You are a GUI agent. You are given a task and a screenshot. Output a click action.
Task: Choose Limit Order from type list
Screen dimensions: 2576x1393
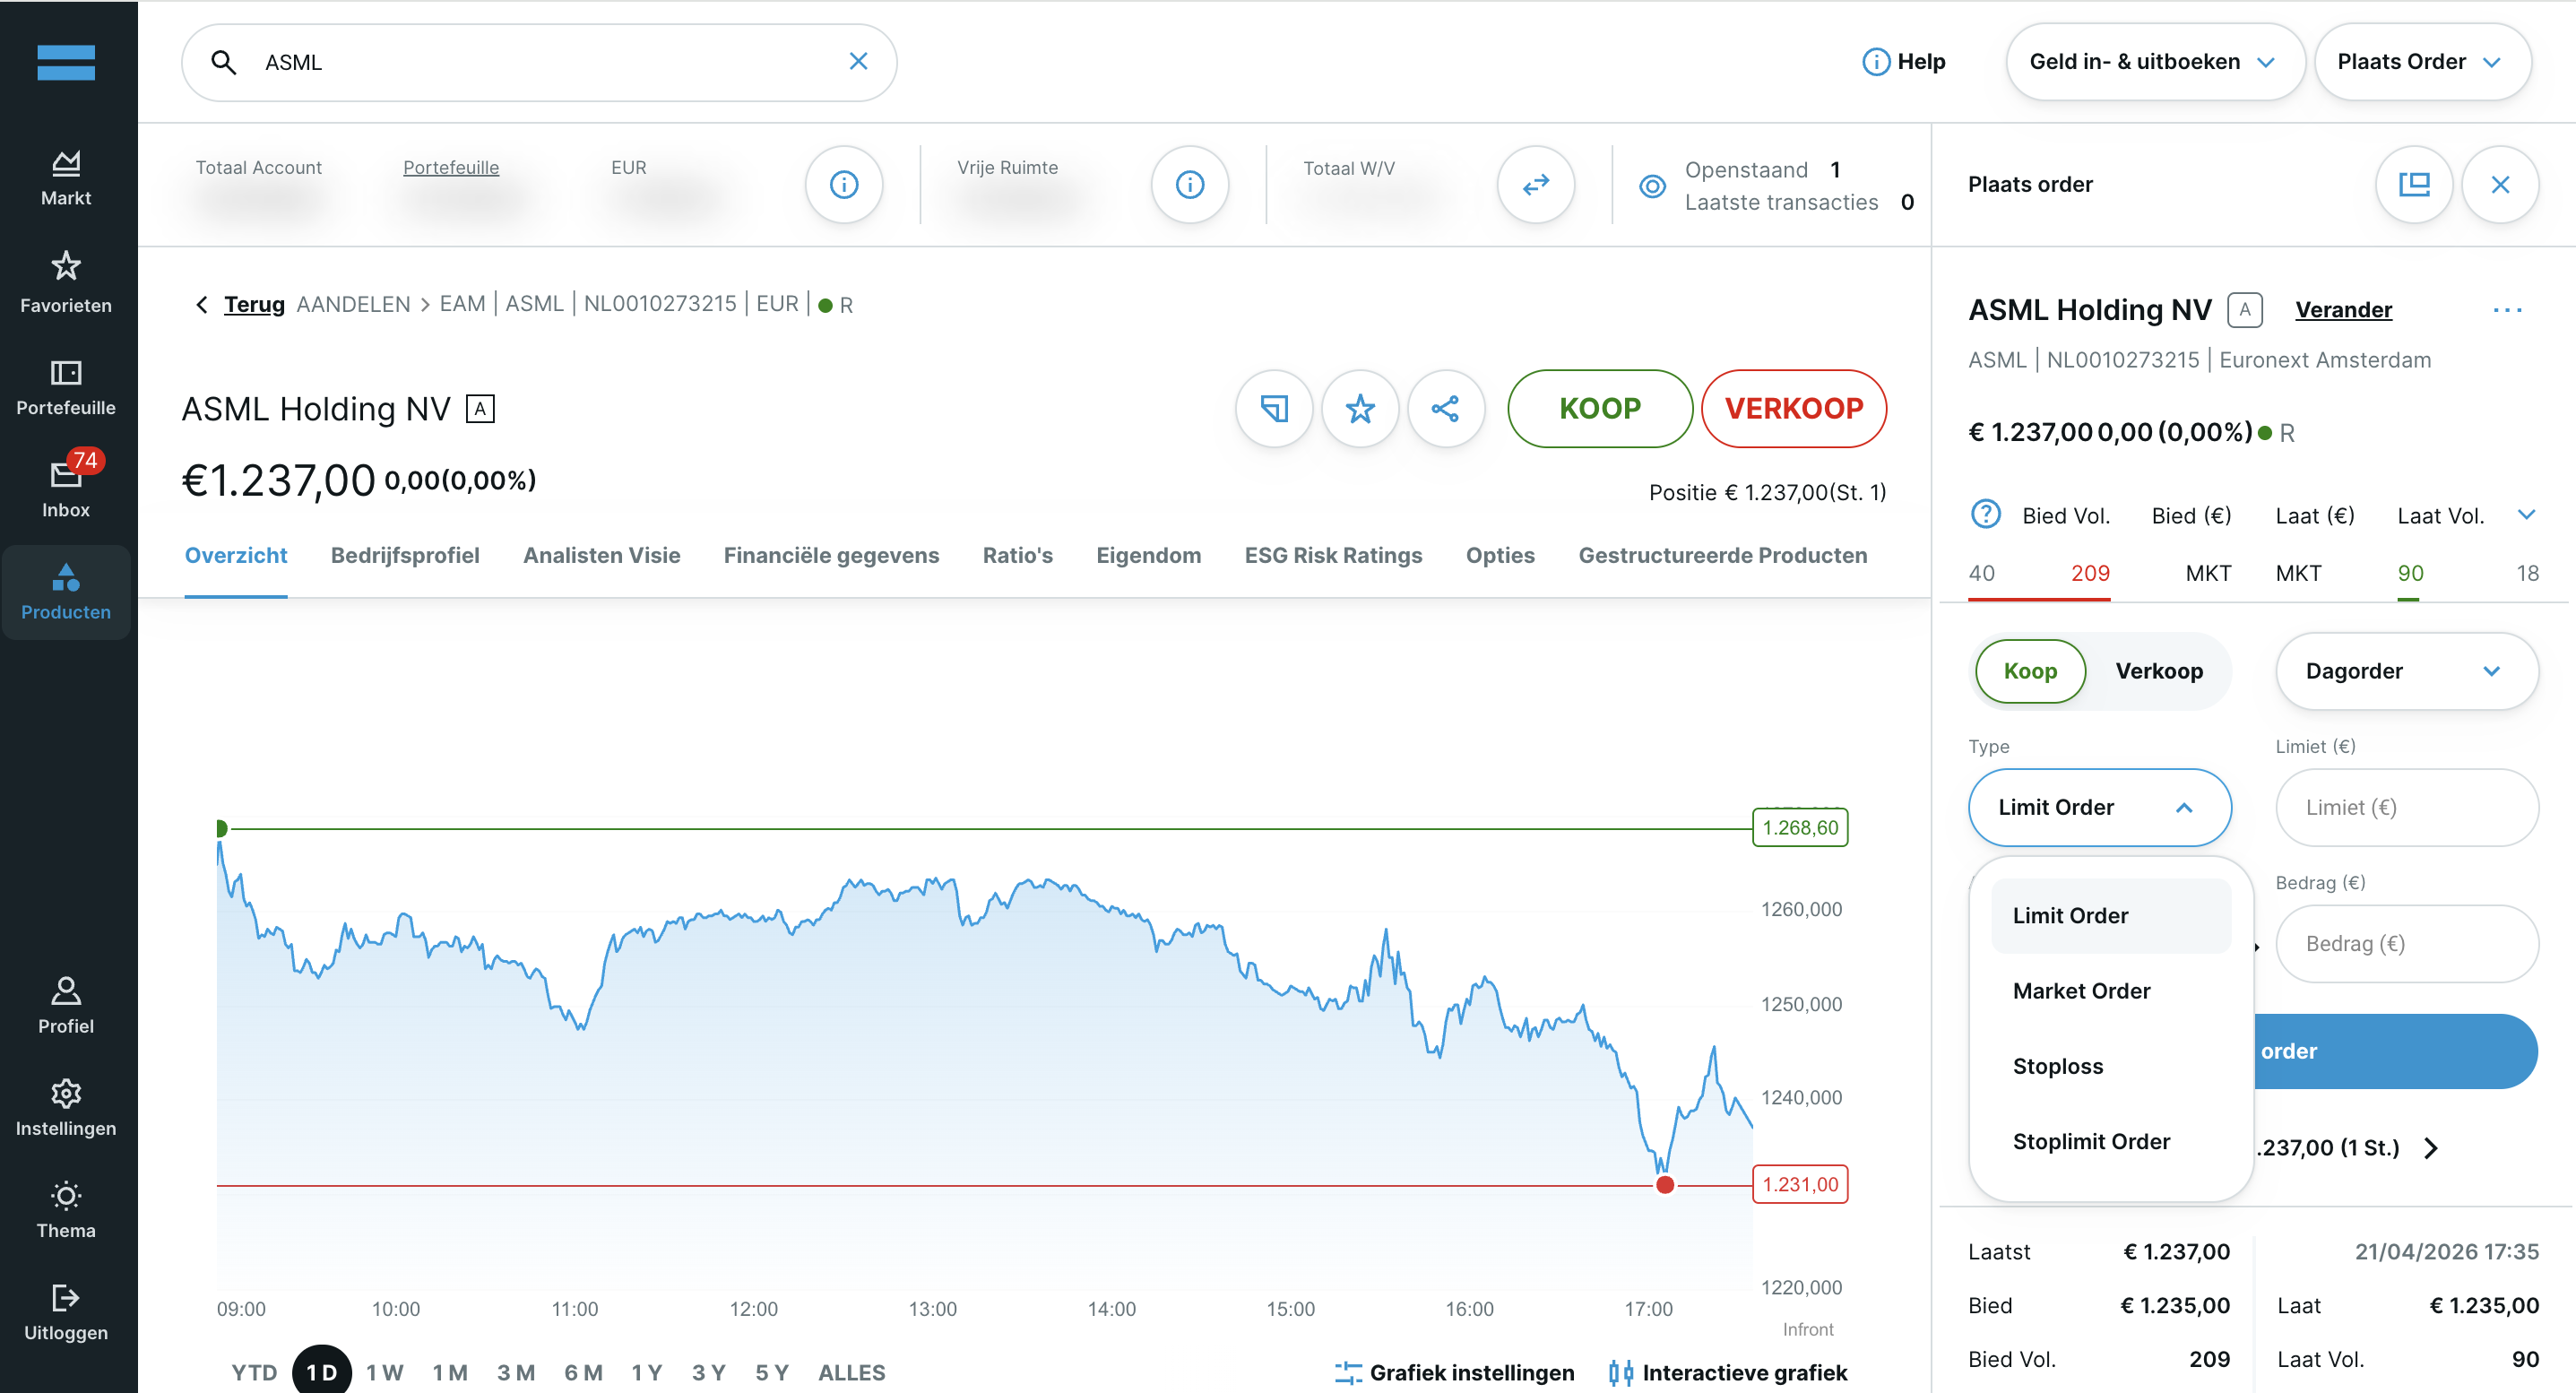tap(2110, 916)
